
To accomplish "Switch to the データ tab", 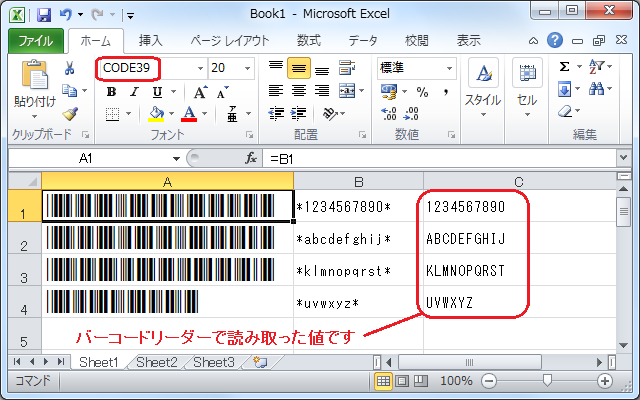I will [x=363, y=40].
